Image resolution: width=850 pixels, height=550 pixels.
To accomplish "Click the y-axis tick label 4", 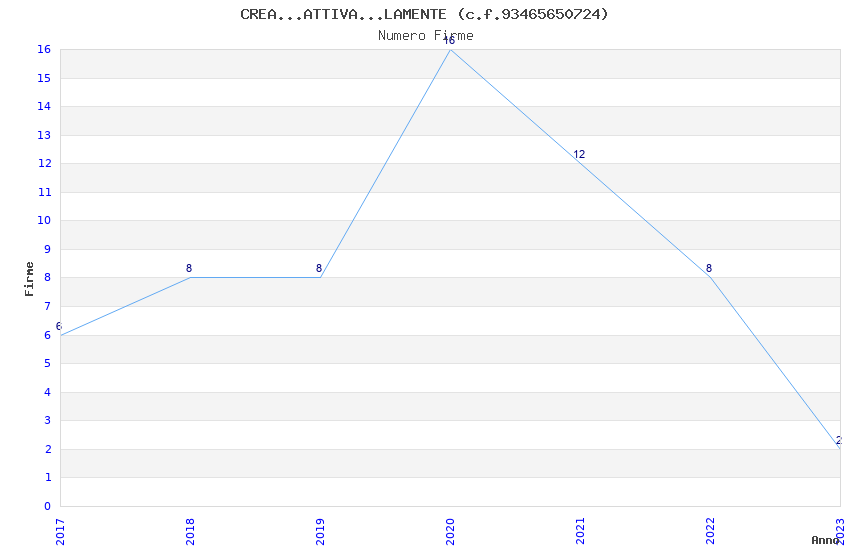I will (48, 392).
